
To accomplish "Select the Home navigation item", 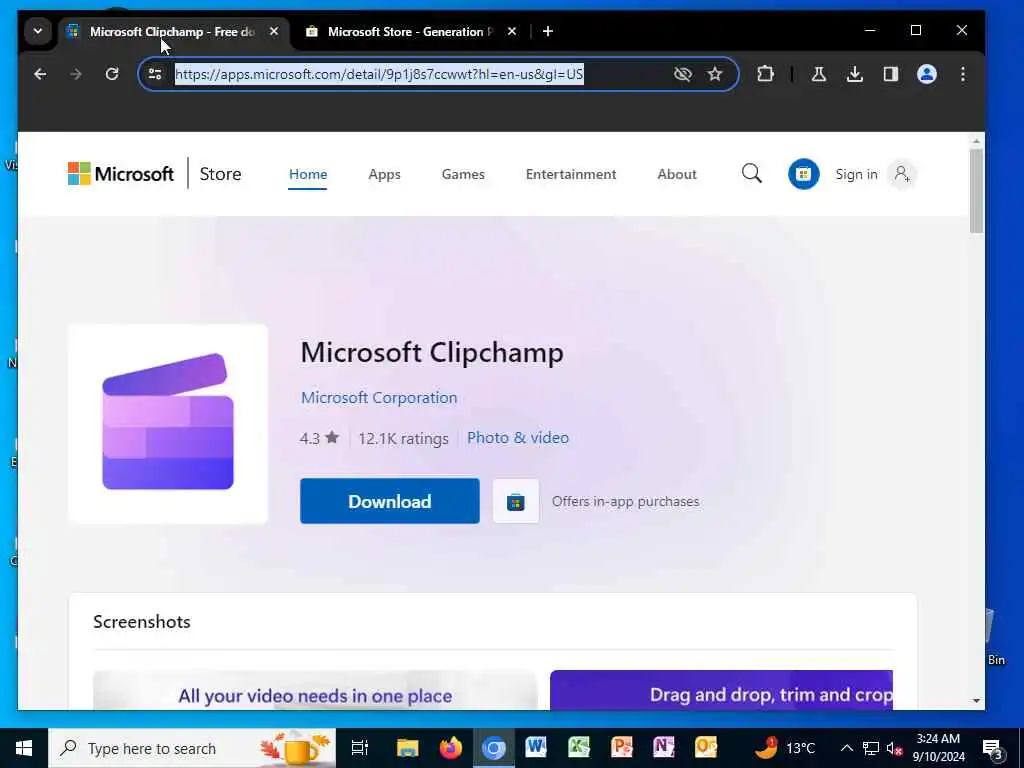I will (x=308, y=174).
